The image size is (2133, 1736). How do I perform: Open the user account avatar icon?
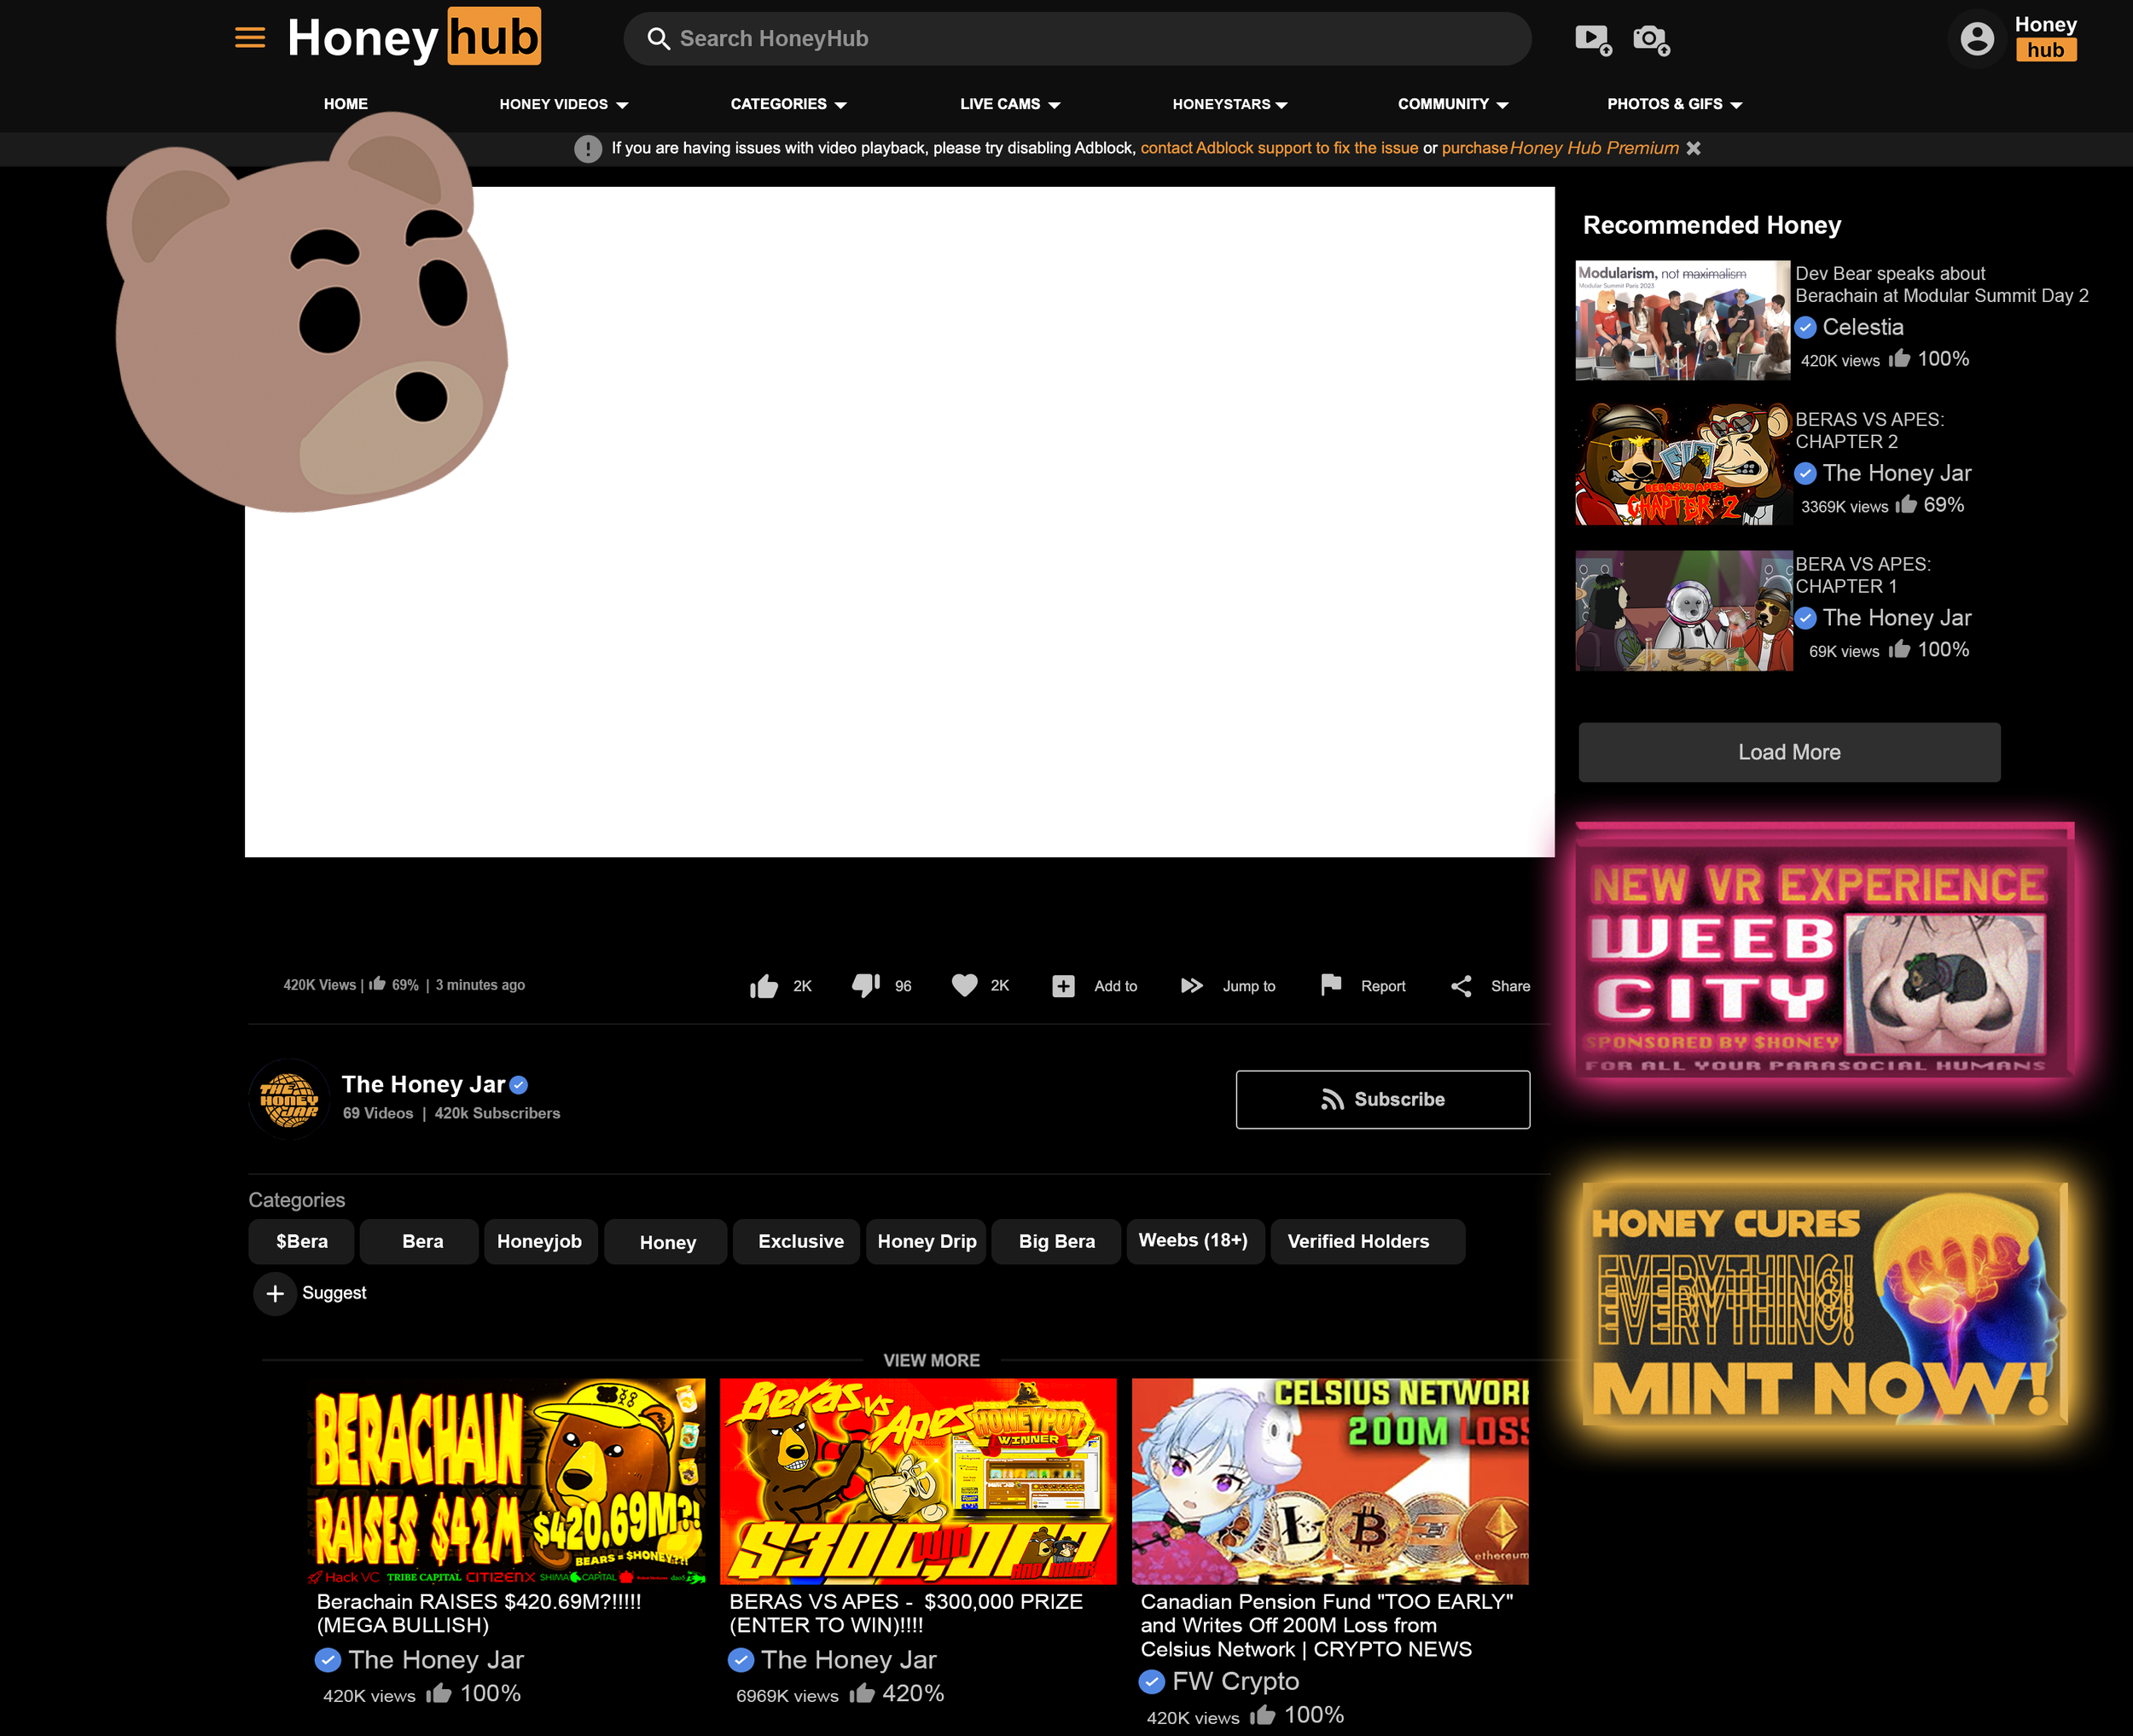1977,39
